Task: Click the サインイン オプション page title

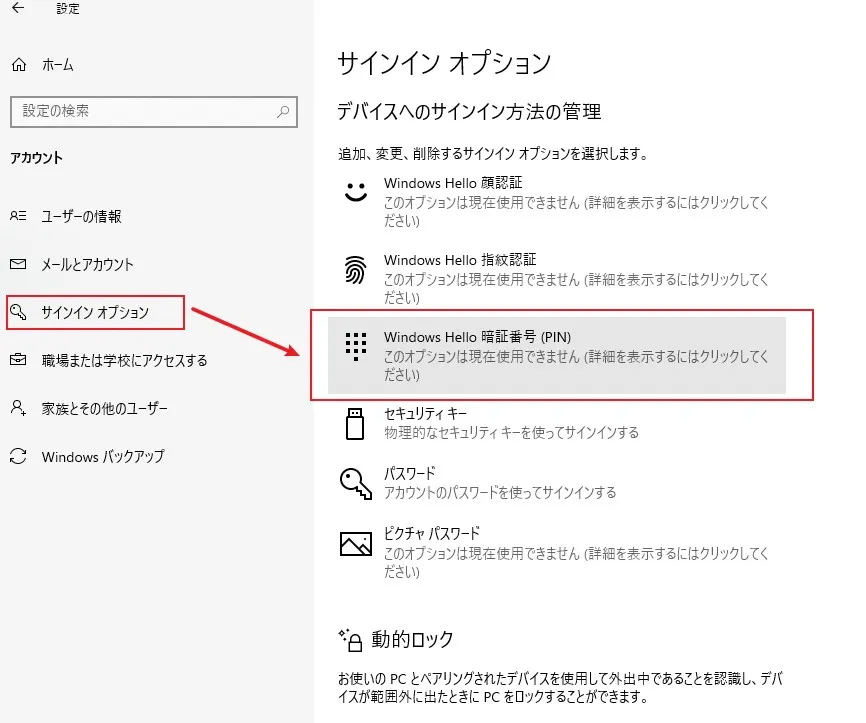Action: (x=445, y=62)
